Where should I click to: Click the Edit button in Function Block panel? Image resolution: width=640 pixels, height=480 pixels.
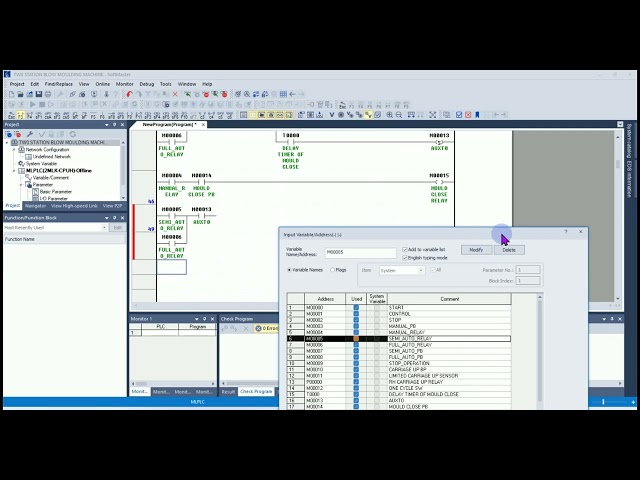click(118, 227)
